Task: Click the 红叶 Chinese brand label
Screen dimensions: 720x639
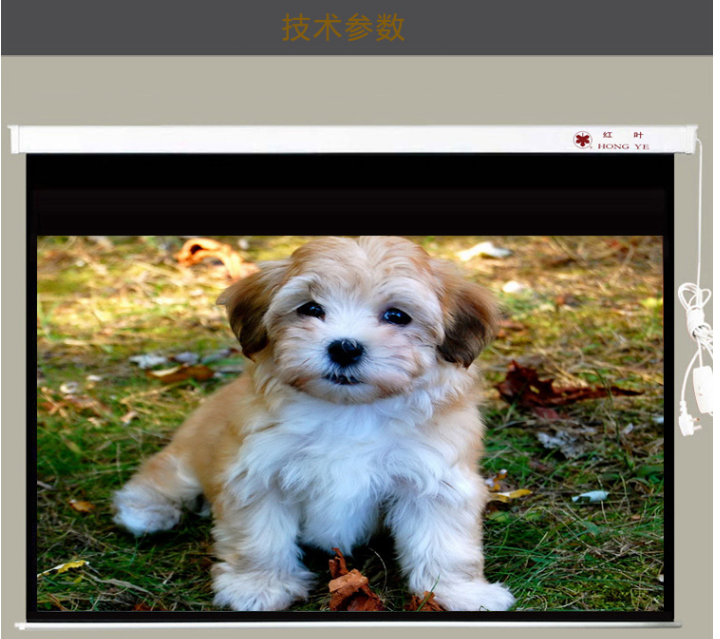Action: [623, 135]
